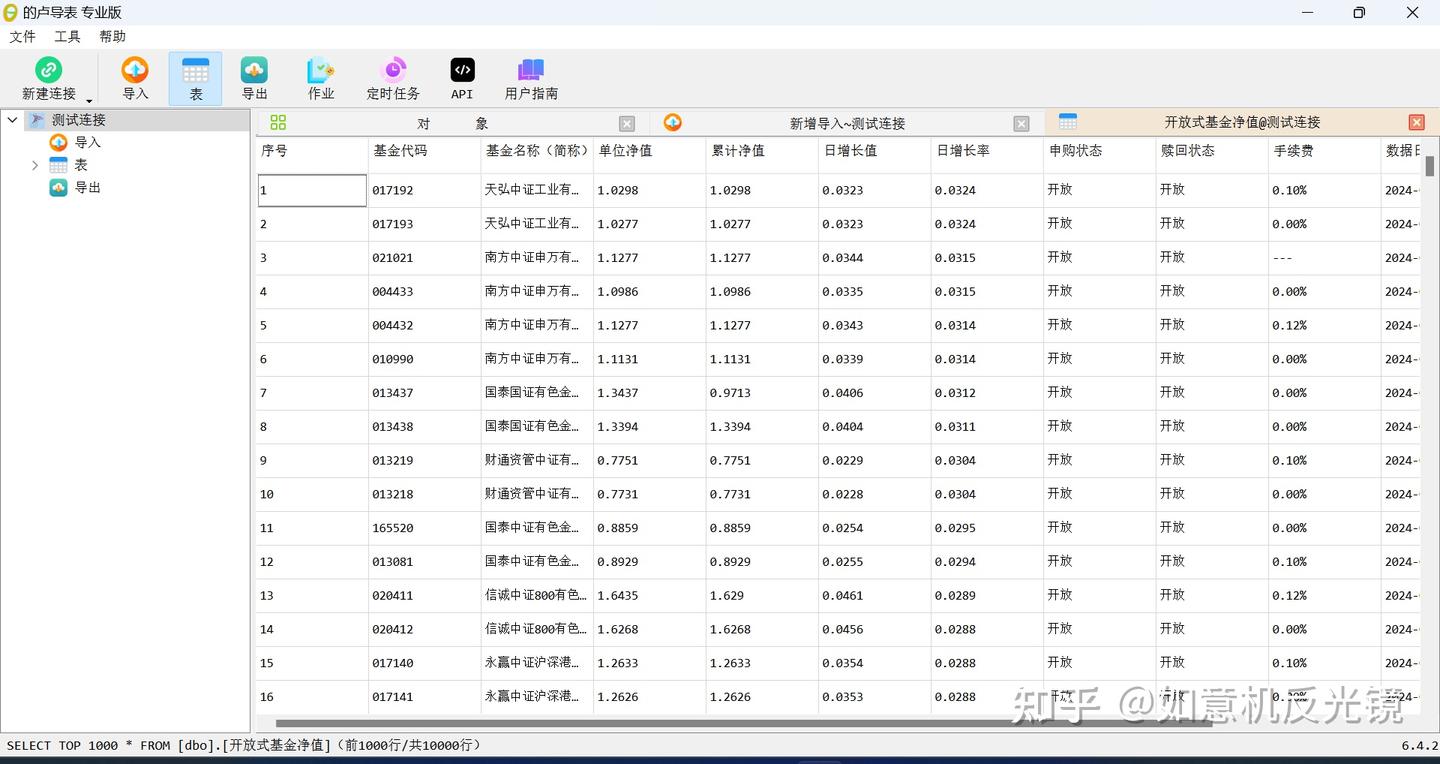Click the 累计净值 column header
1440x764 pixels.
[762, 150]
